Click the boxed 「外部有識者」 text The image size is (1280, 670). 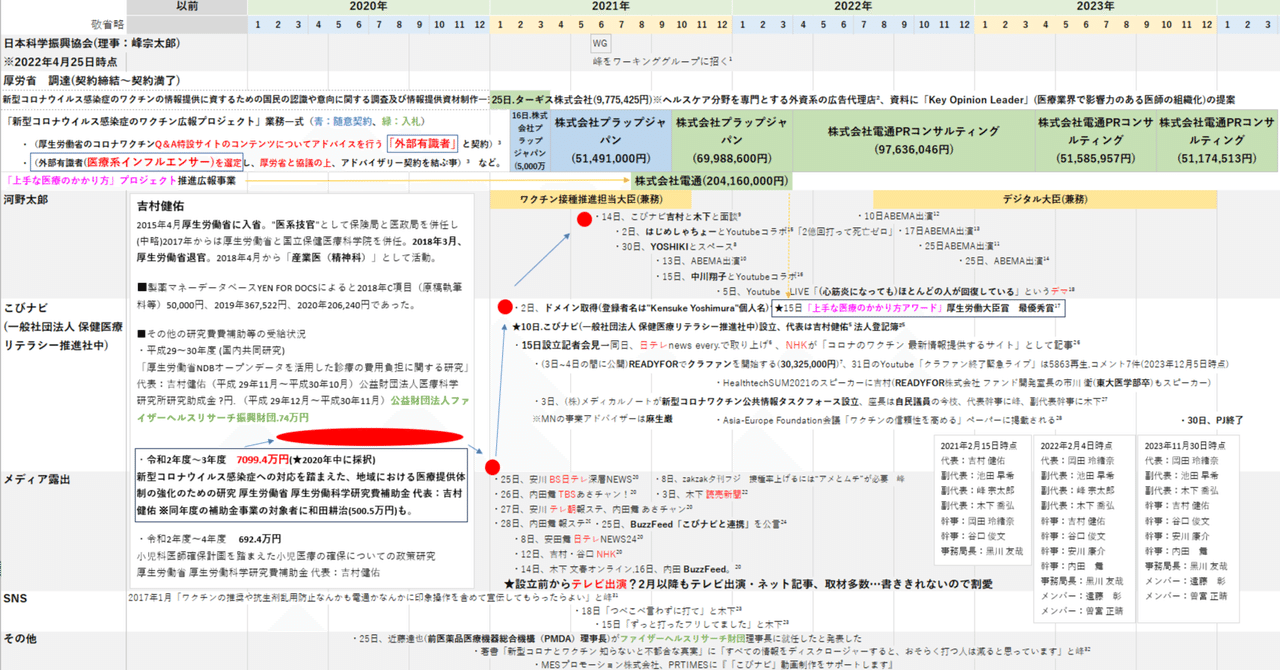tap(423, 142)
